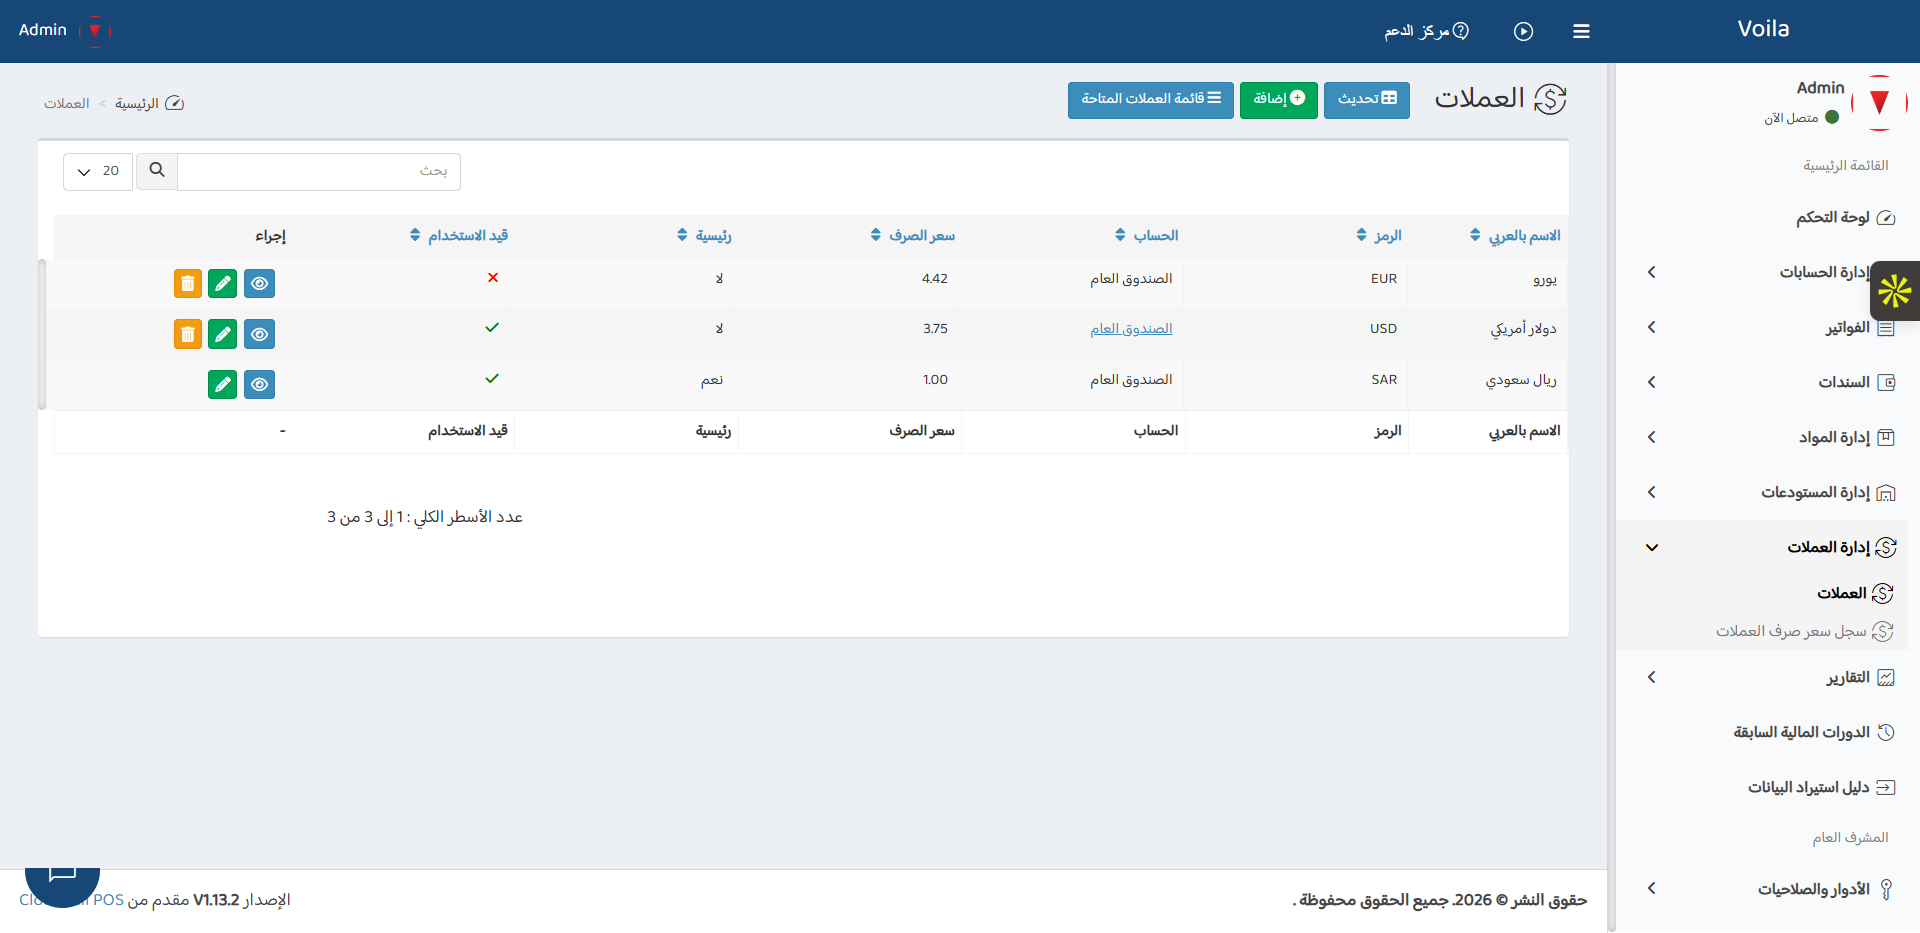
Task: Edit the دولار أمريكي row
Action: pyautogui.click(x=223, y=334)
